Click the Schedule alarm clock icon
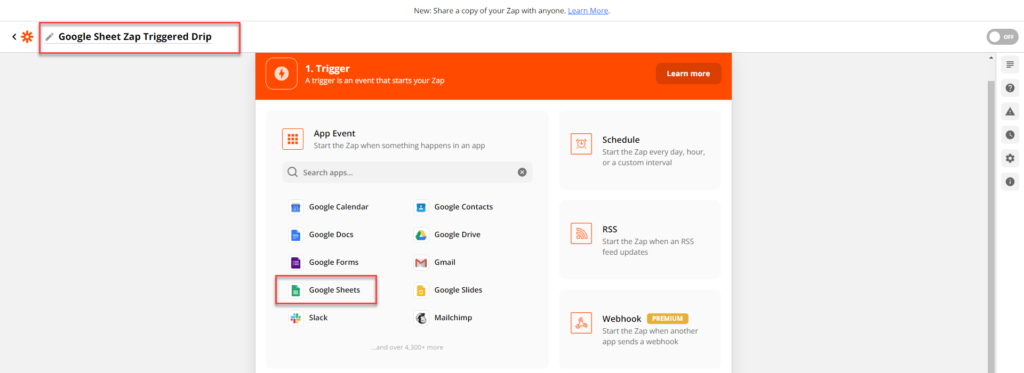The width and height of the screenshot is (1024, 373). pyautogui.click(x=581, y=144)
